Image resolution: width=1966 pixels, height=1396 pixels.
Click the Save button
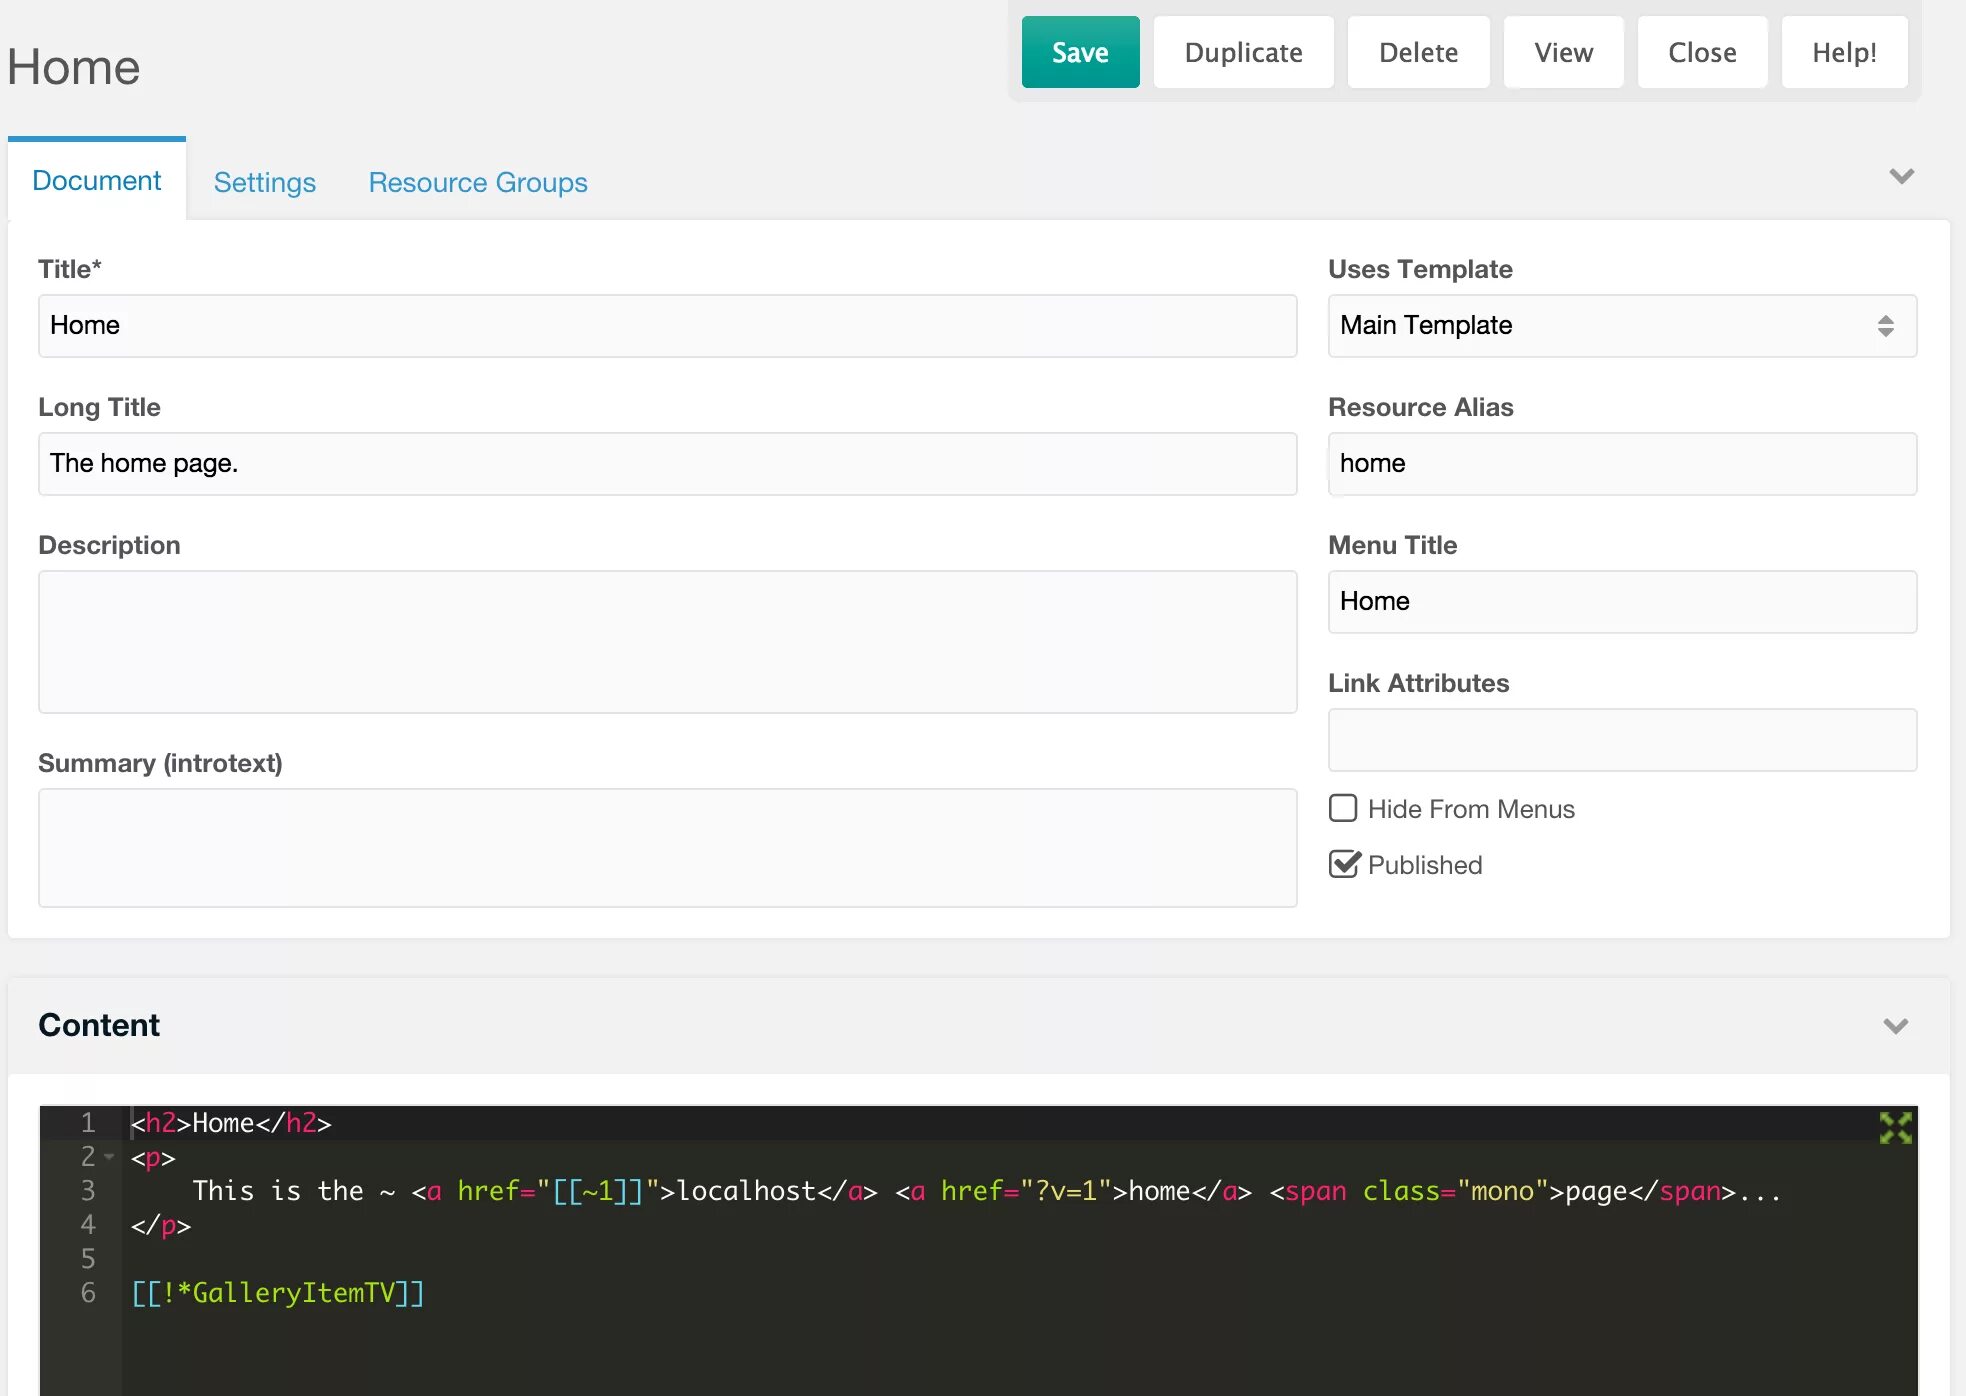(x=1077, y=51)
